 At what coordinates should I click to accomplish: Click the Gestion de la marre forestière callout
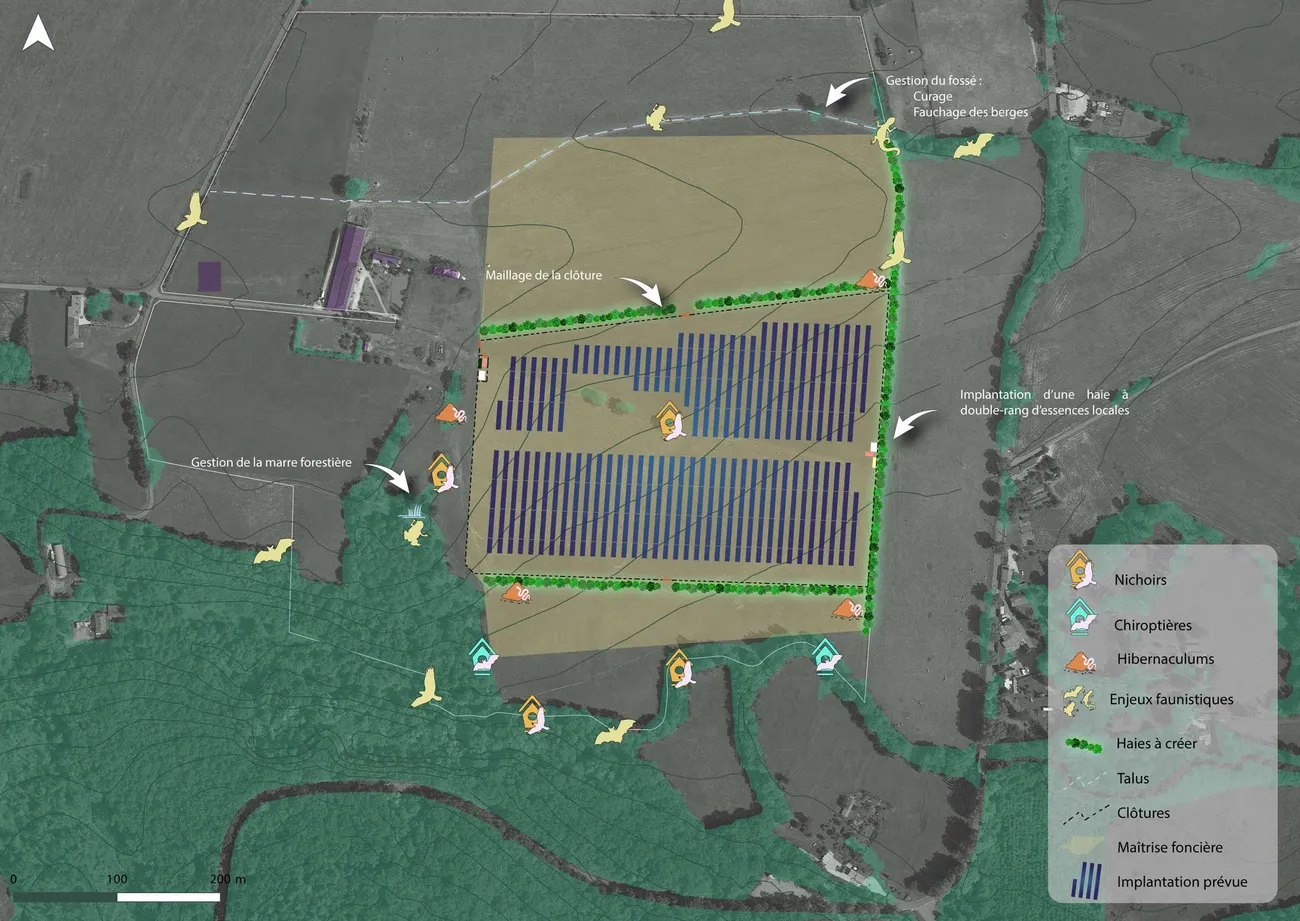click(x=271, y=461)
